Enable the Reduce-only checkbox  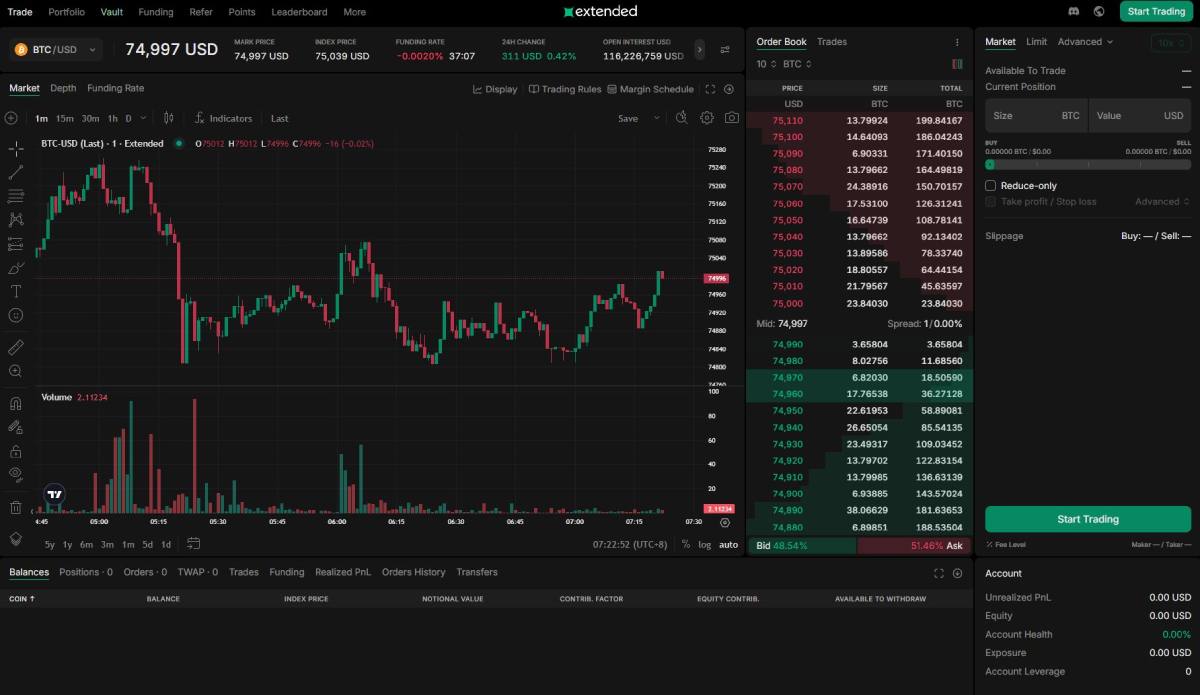(x=991, y=186)
